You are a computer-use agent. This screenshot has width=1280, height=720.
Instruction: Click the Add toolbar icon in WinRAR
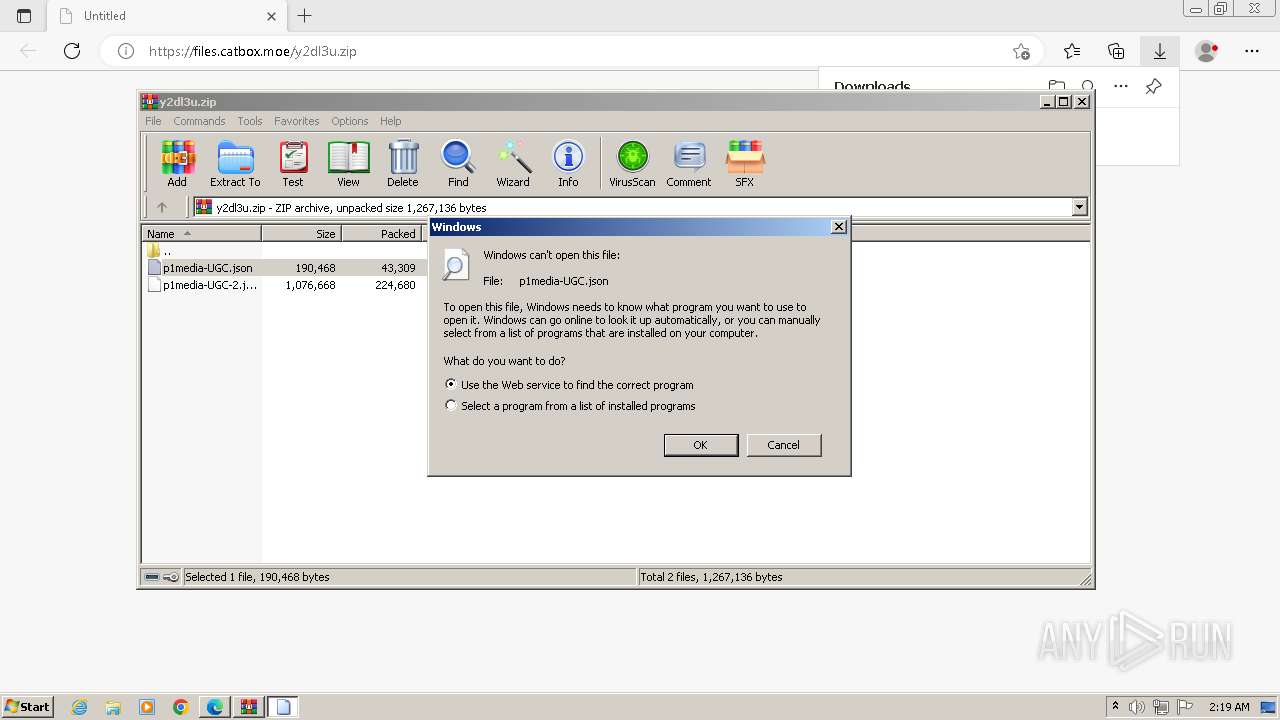point(177,163)
